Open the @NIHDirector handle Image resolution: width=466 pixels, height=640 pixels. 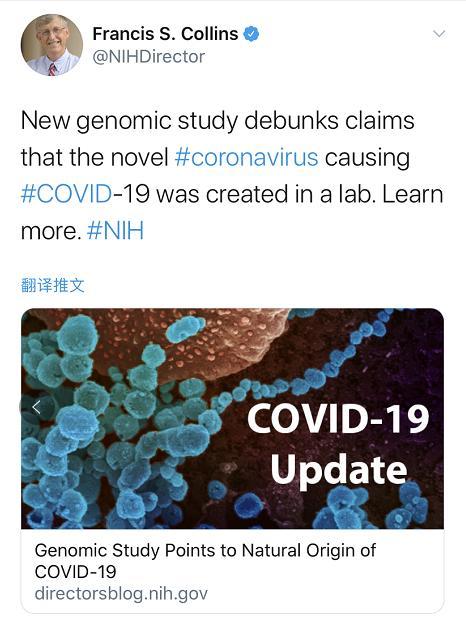pyautogui.click(x=149, y=57)
